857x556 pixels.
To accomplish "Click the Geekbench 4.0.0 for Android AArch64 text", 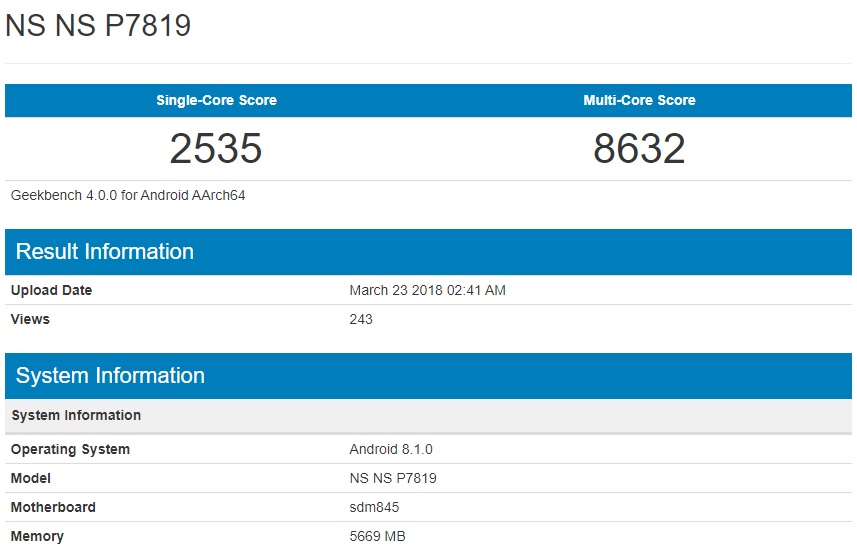I will (x=128, y=196).
